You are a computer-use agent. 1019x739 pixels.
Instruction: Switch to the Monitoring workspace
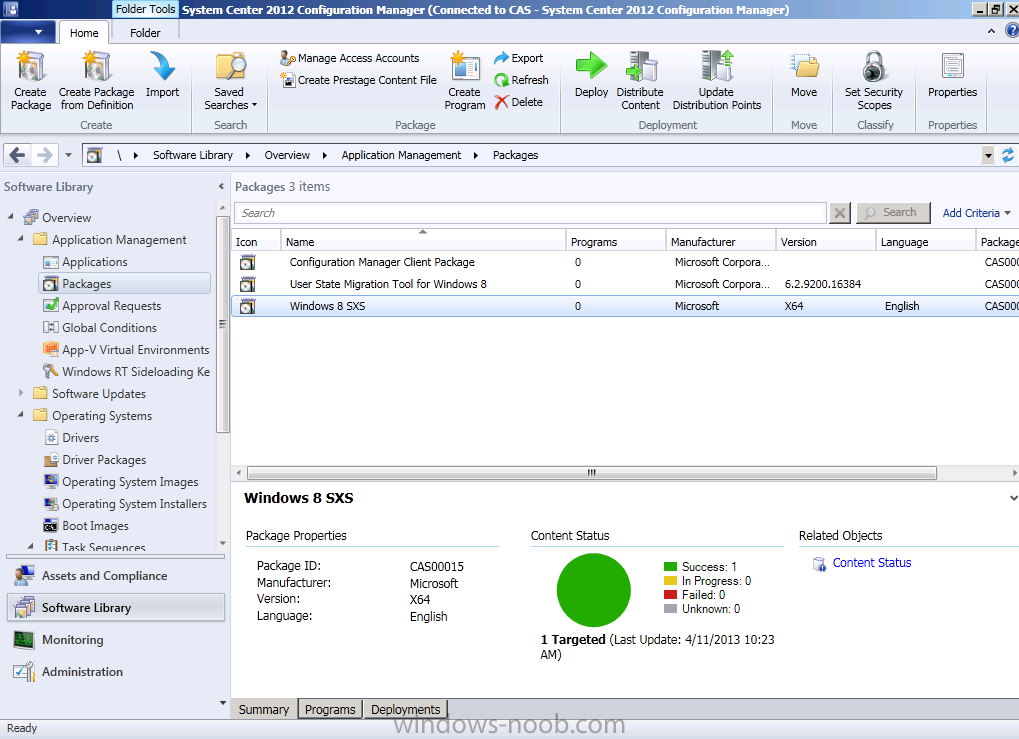[116, 640]
